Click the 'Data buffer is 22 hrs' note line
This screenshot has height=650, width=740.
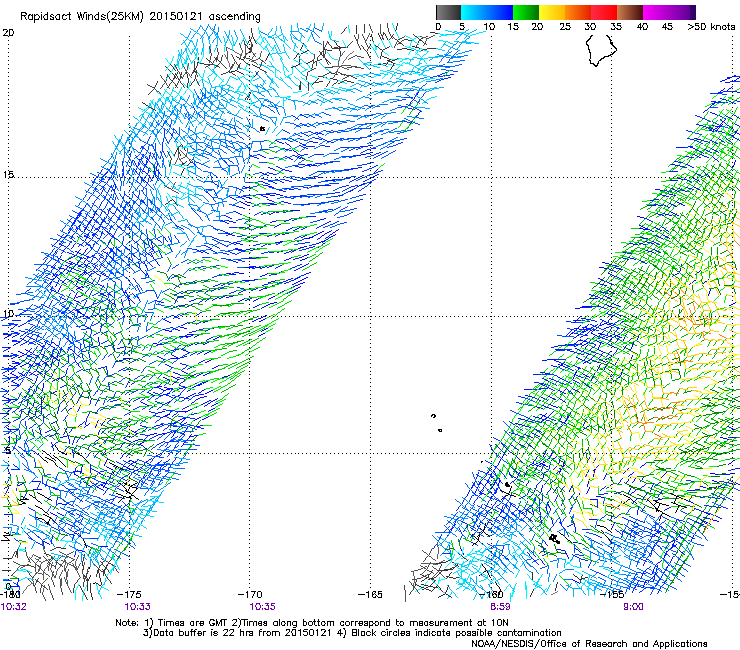point(352,633)
